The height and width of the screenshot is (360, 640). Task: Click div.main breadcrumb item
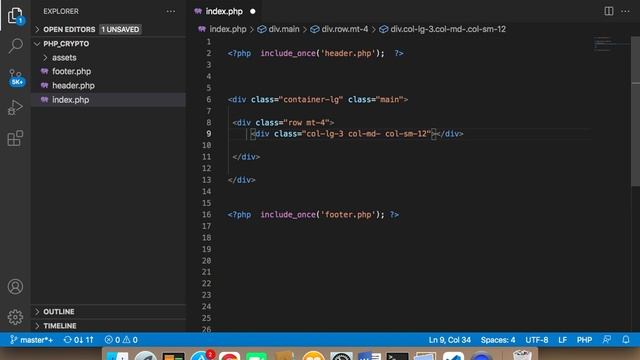284,29
